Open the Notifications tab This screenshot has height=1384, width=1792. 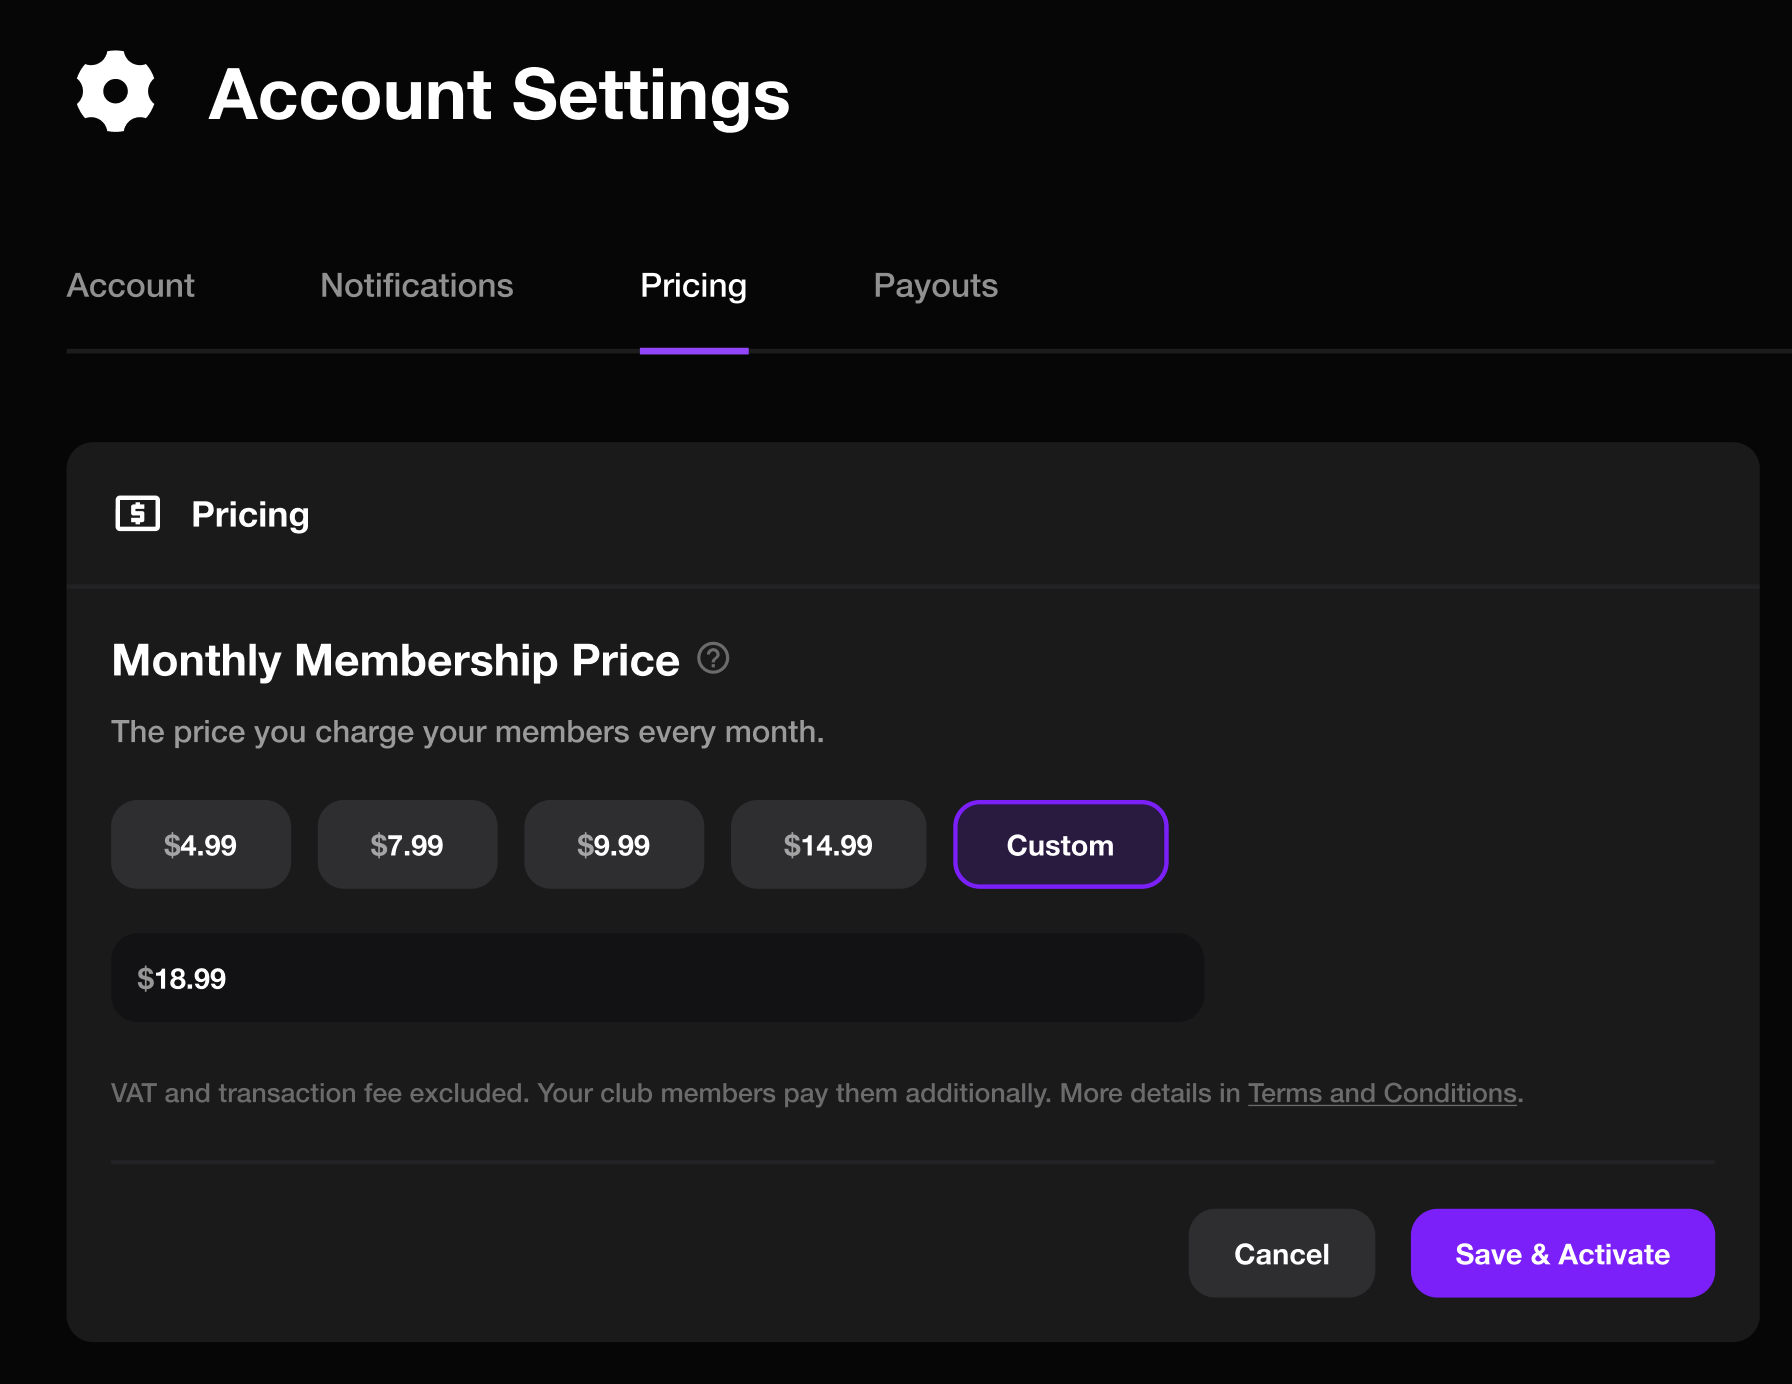tap(416, 286)
